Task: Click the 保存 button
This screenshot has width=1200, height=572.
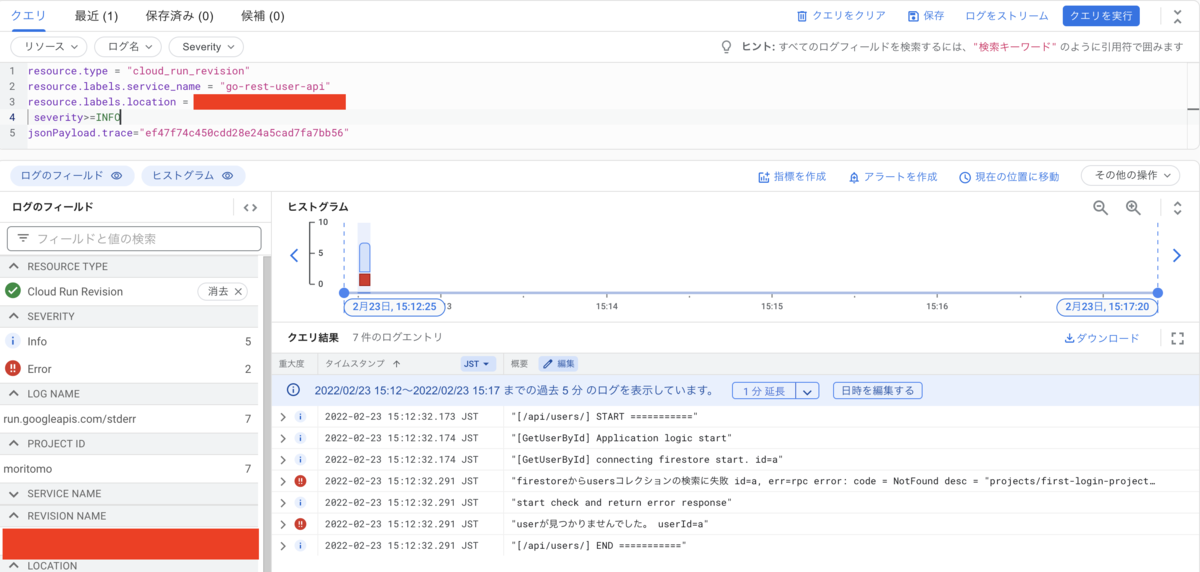Action: pyautogui.click(x=926, y=16)
